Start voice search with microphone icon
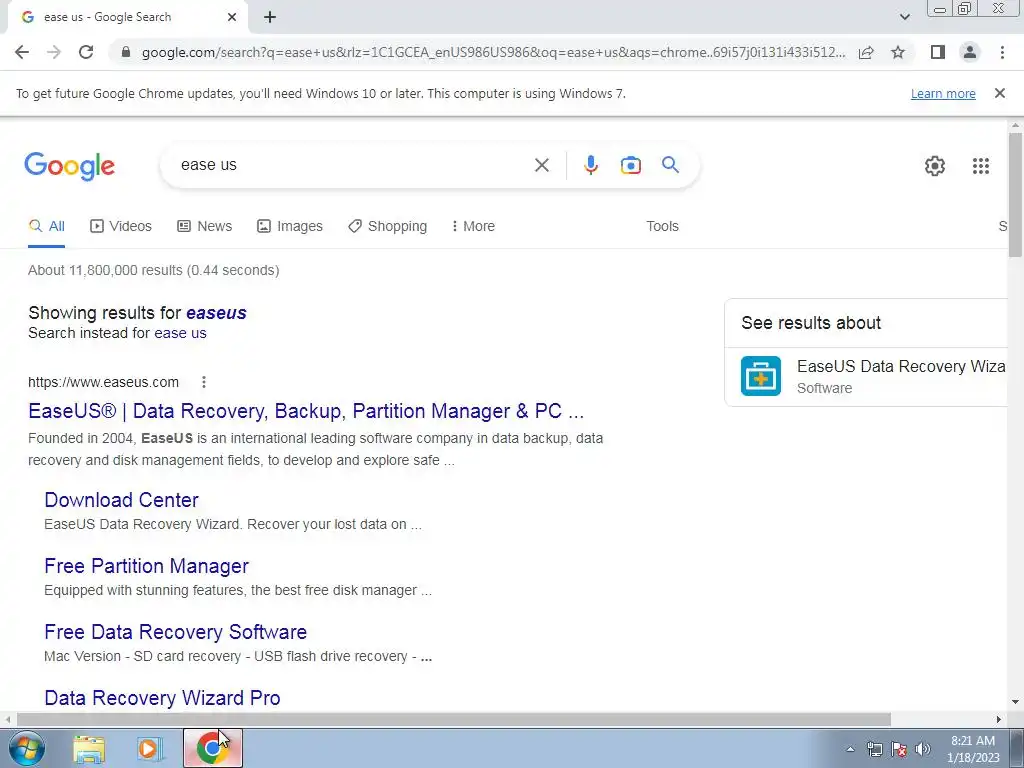The image size is (1024, 768). point(590,165)
